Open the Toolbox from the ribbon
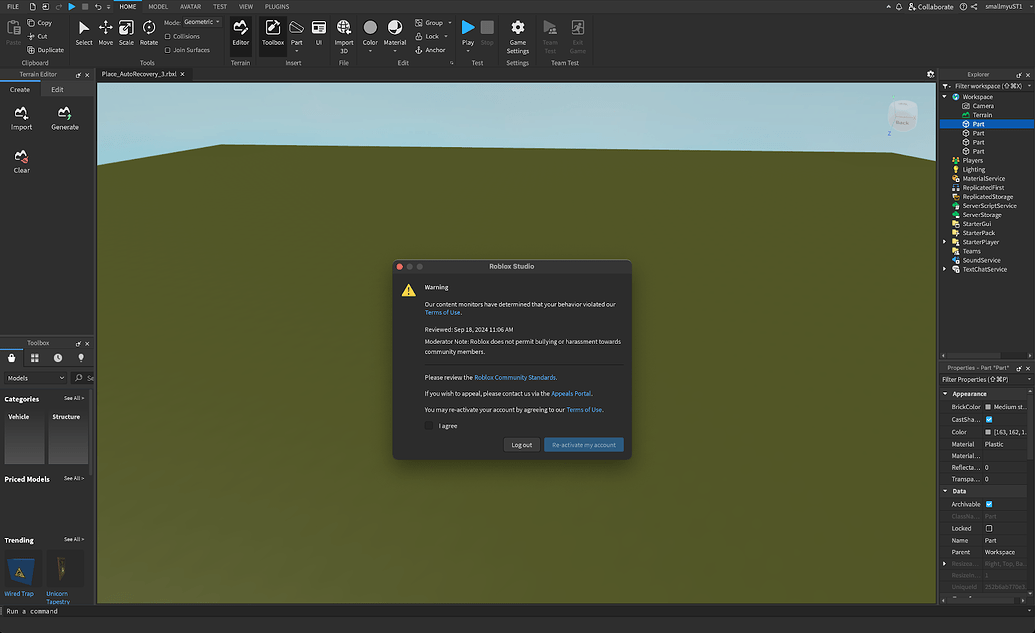This screenshot has width=1035, height=633. click(x=272, y=31)
